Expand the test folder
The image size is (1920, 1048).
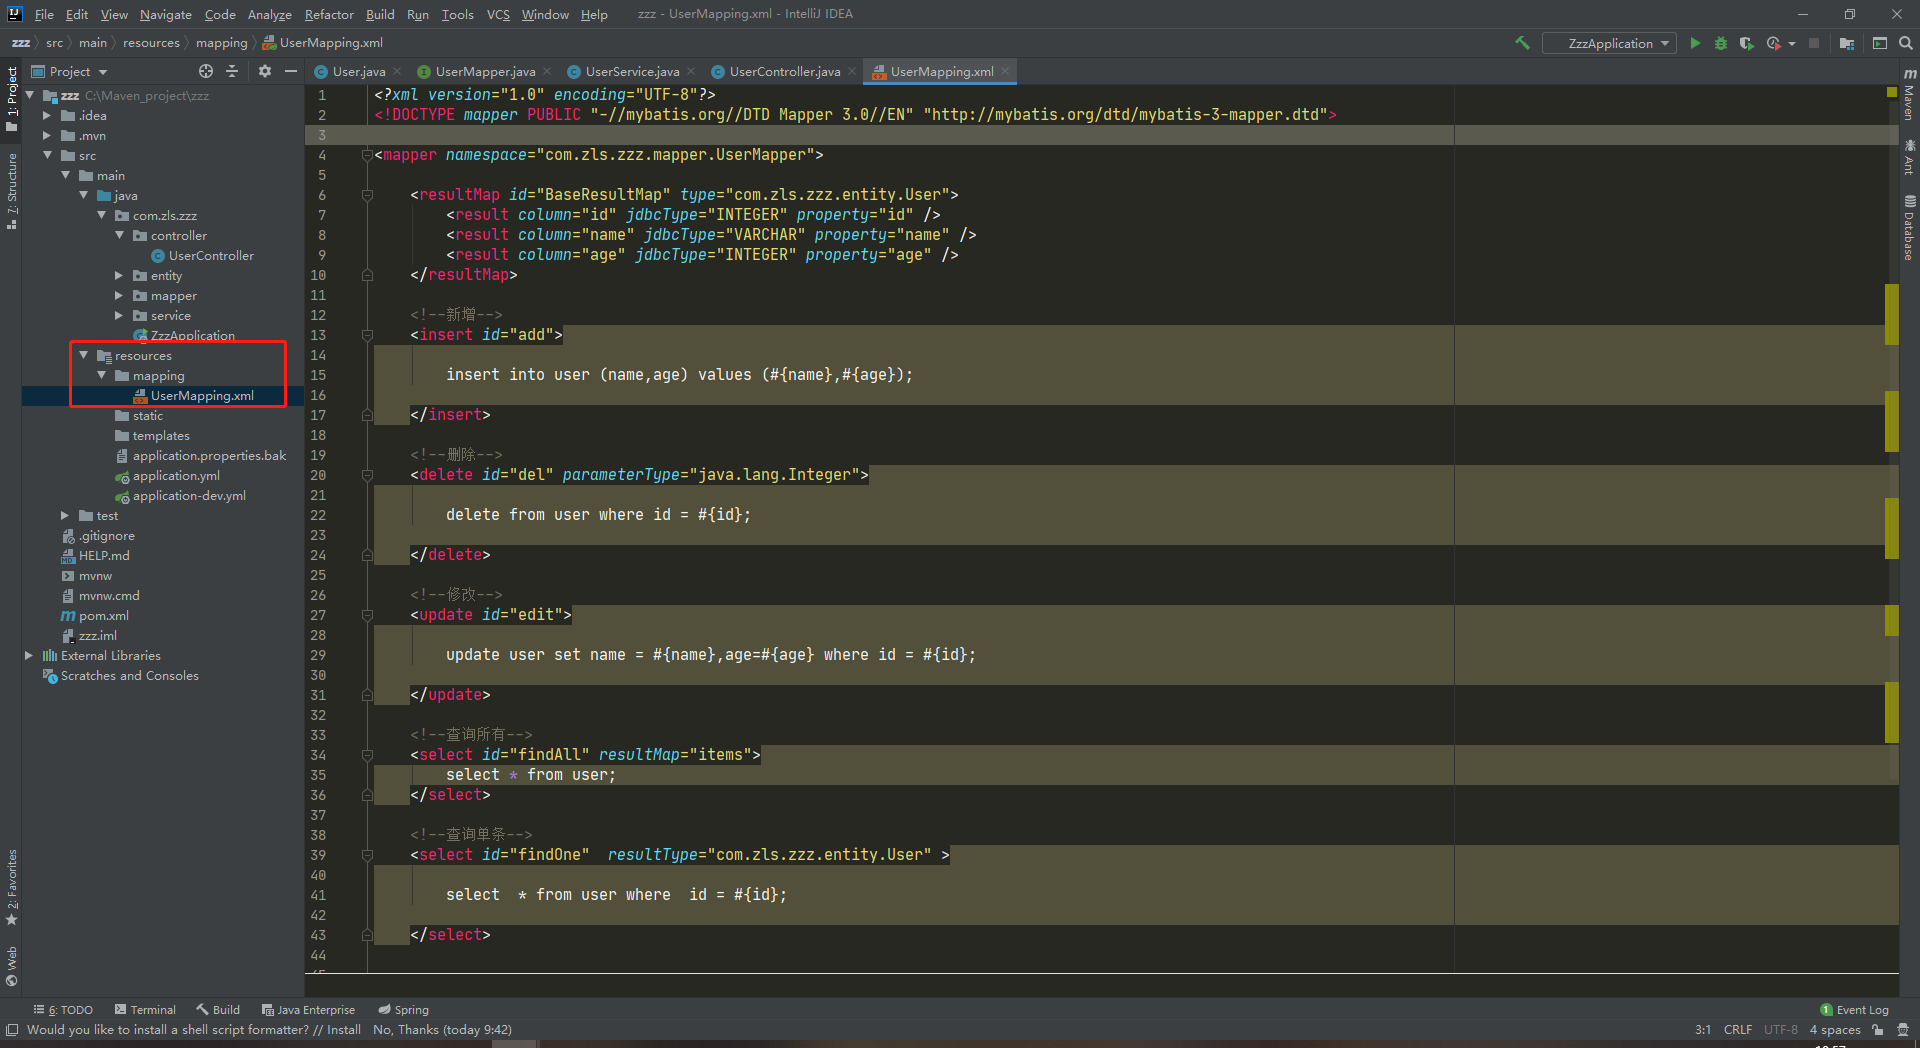65,516
